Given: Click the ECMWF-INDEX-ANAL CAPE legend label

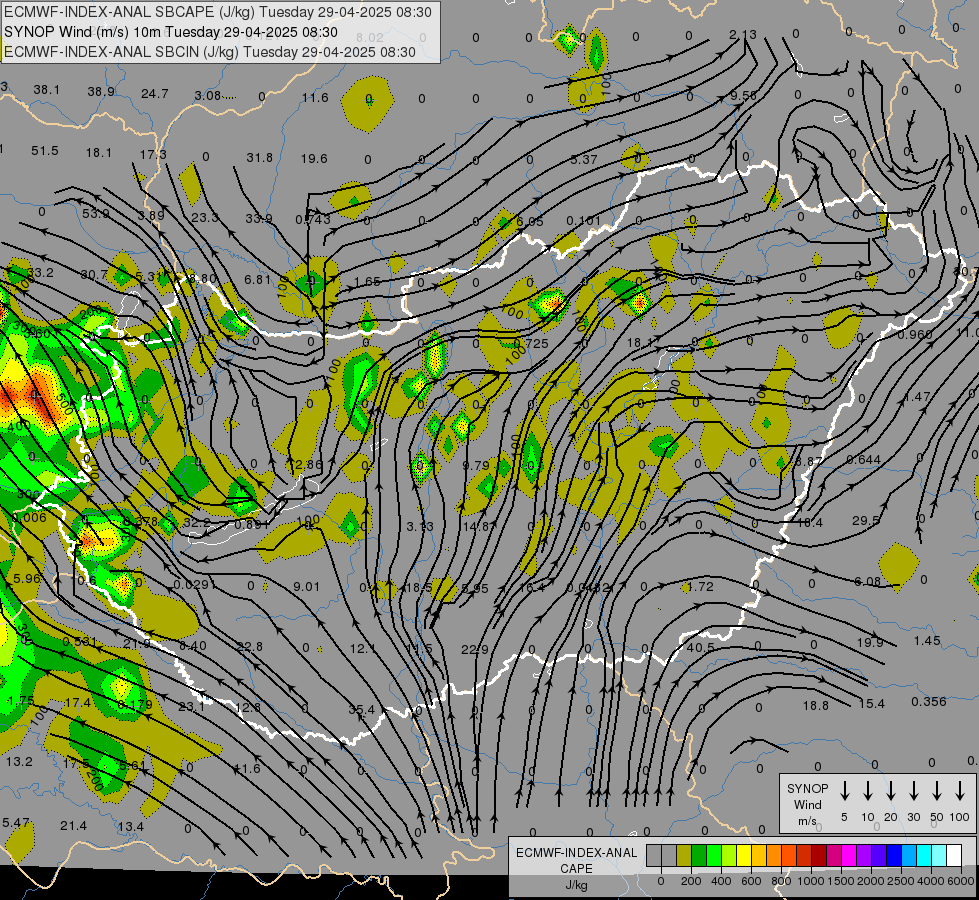Looking at the screenshot, I should (x=576, y=860).
